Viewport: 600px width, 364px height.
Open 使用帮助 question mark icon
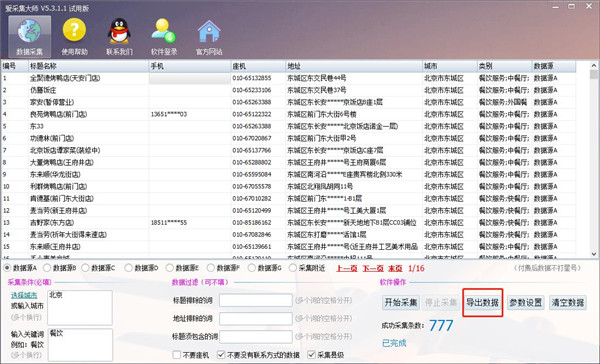(75, 36)
